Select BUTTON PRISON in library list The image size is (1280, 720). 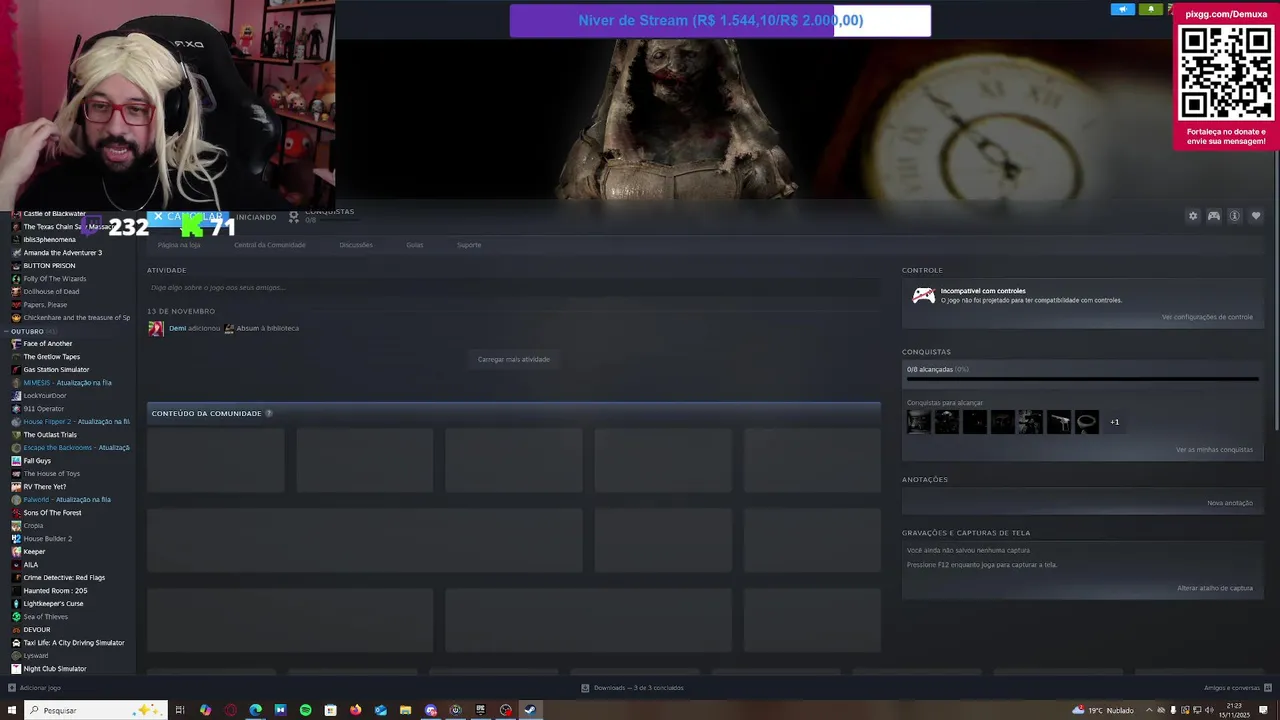pos(49,266)
